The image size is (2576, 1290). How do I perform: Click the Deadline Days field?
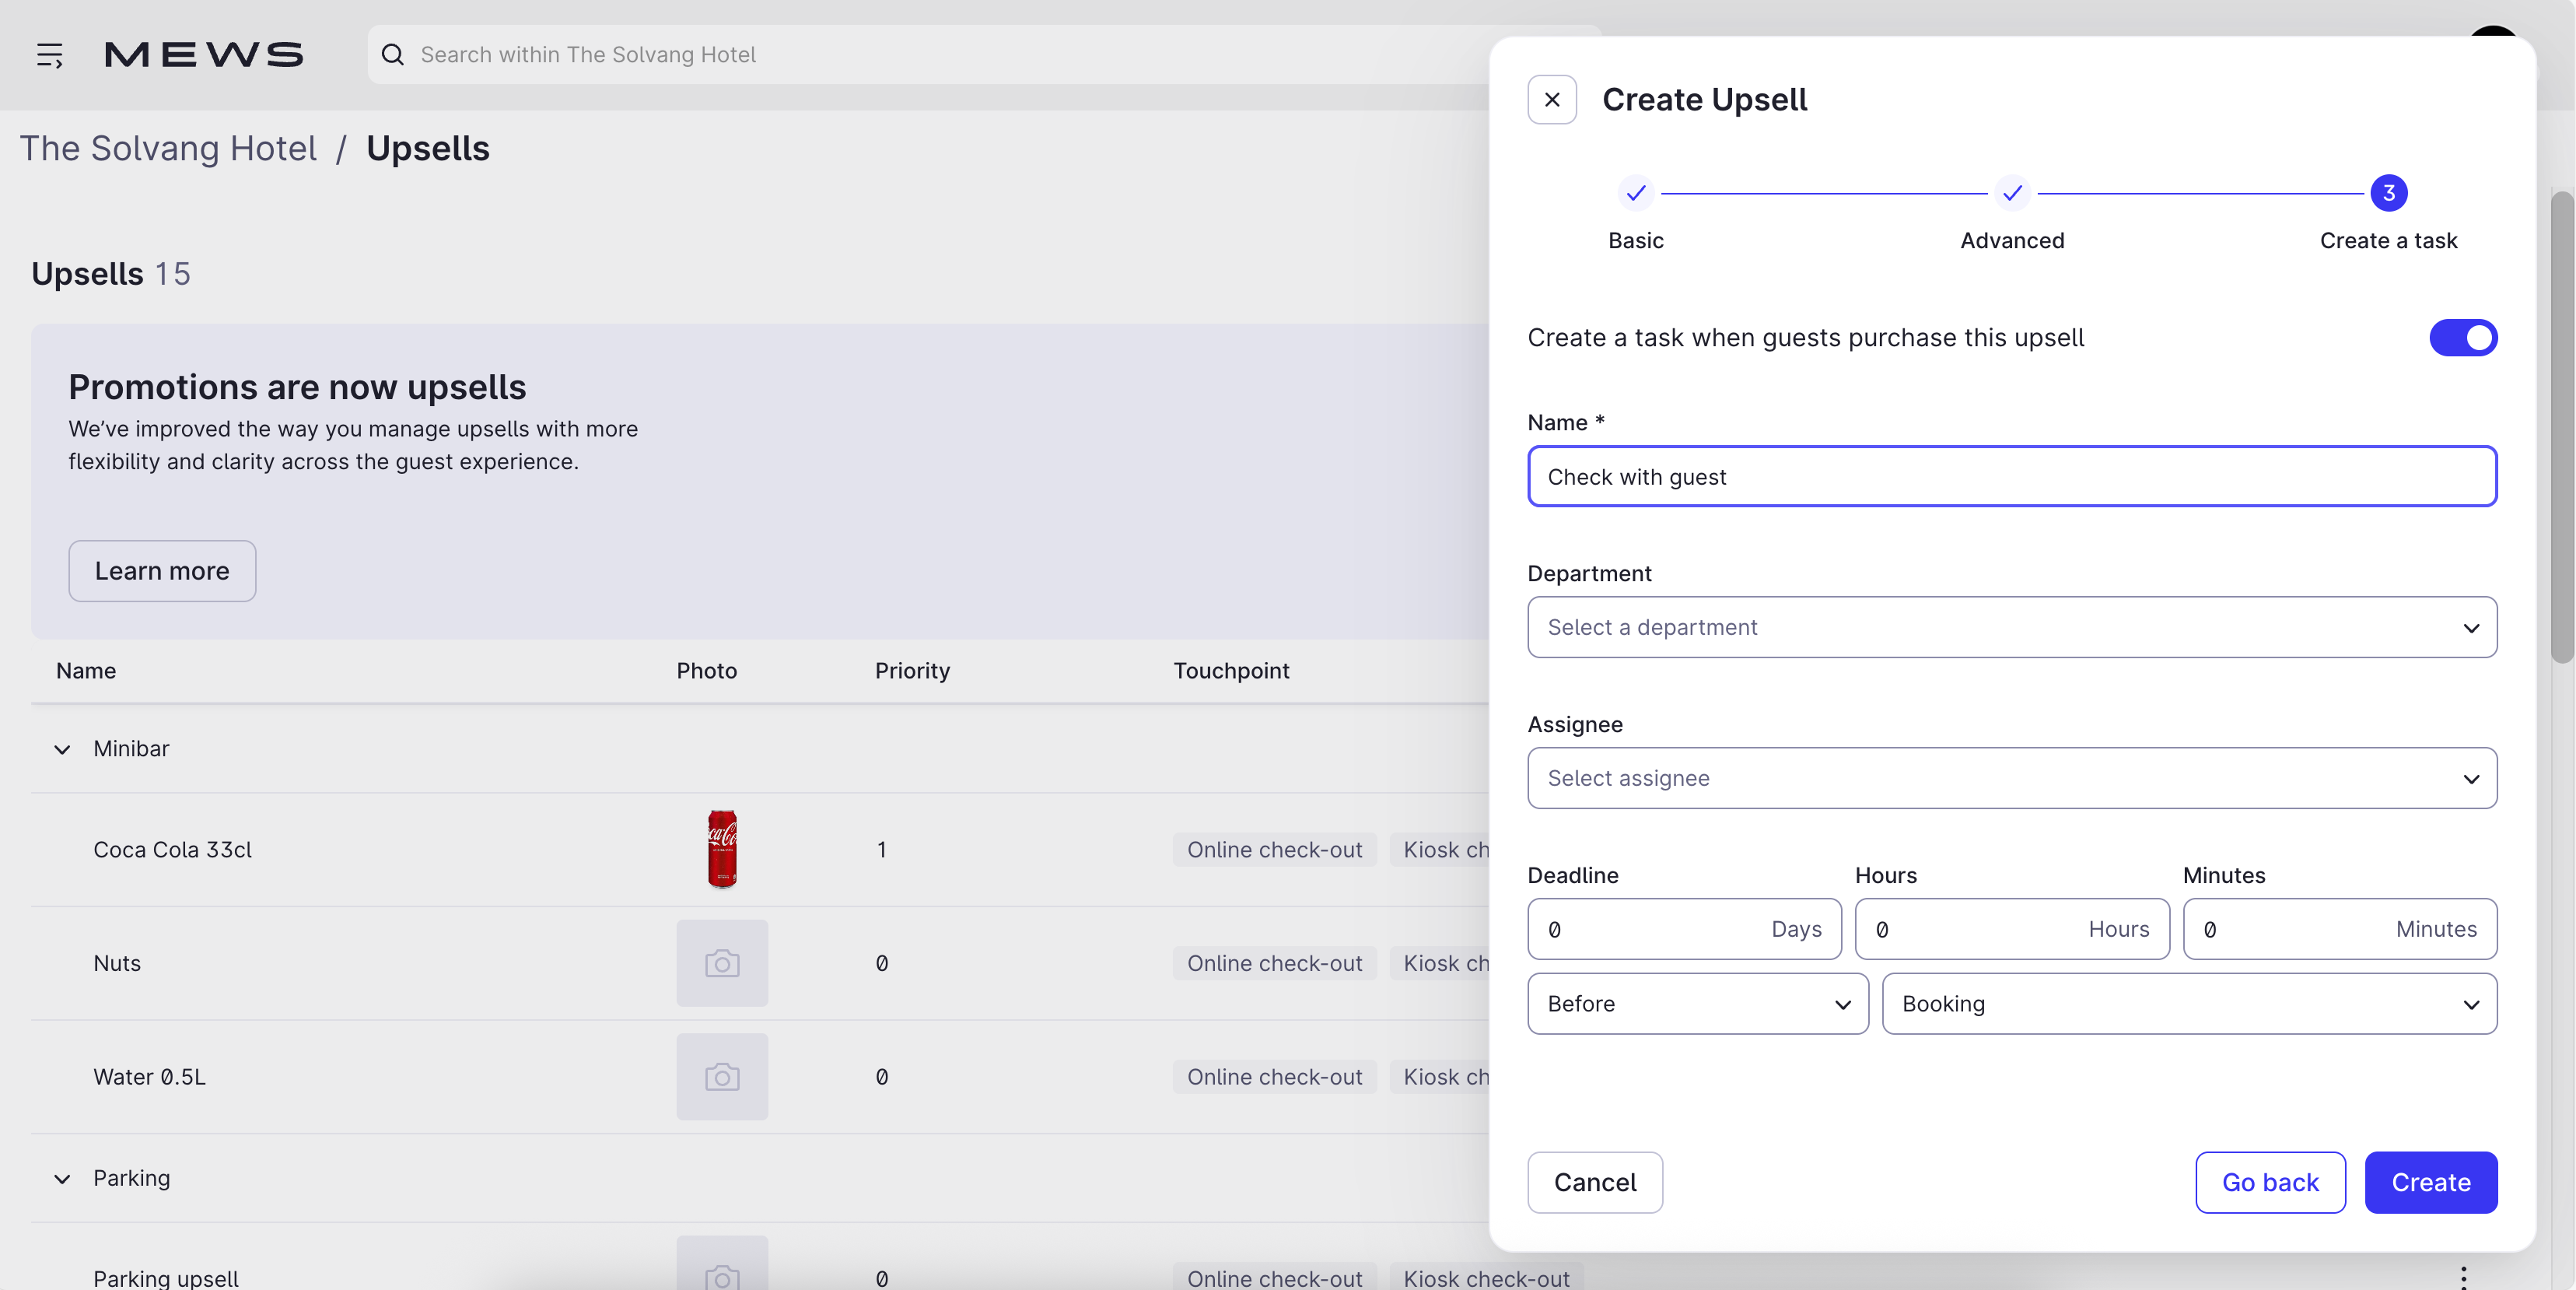click(x=1684, y=929)
